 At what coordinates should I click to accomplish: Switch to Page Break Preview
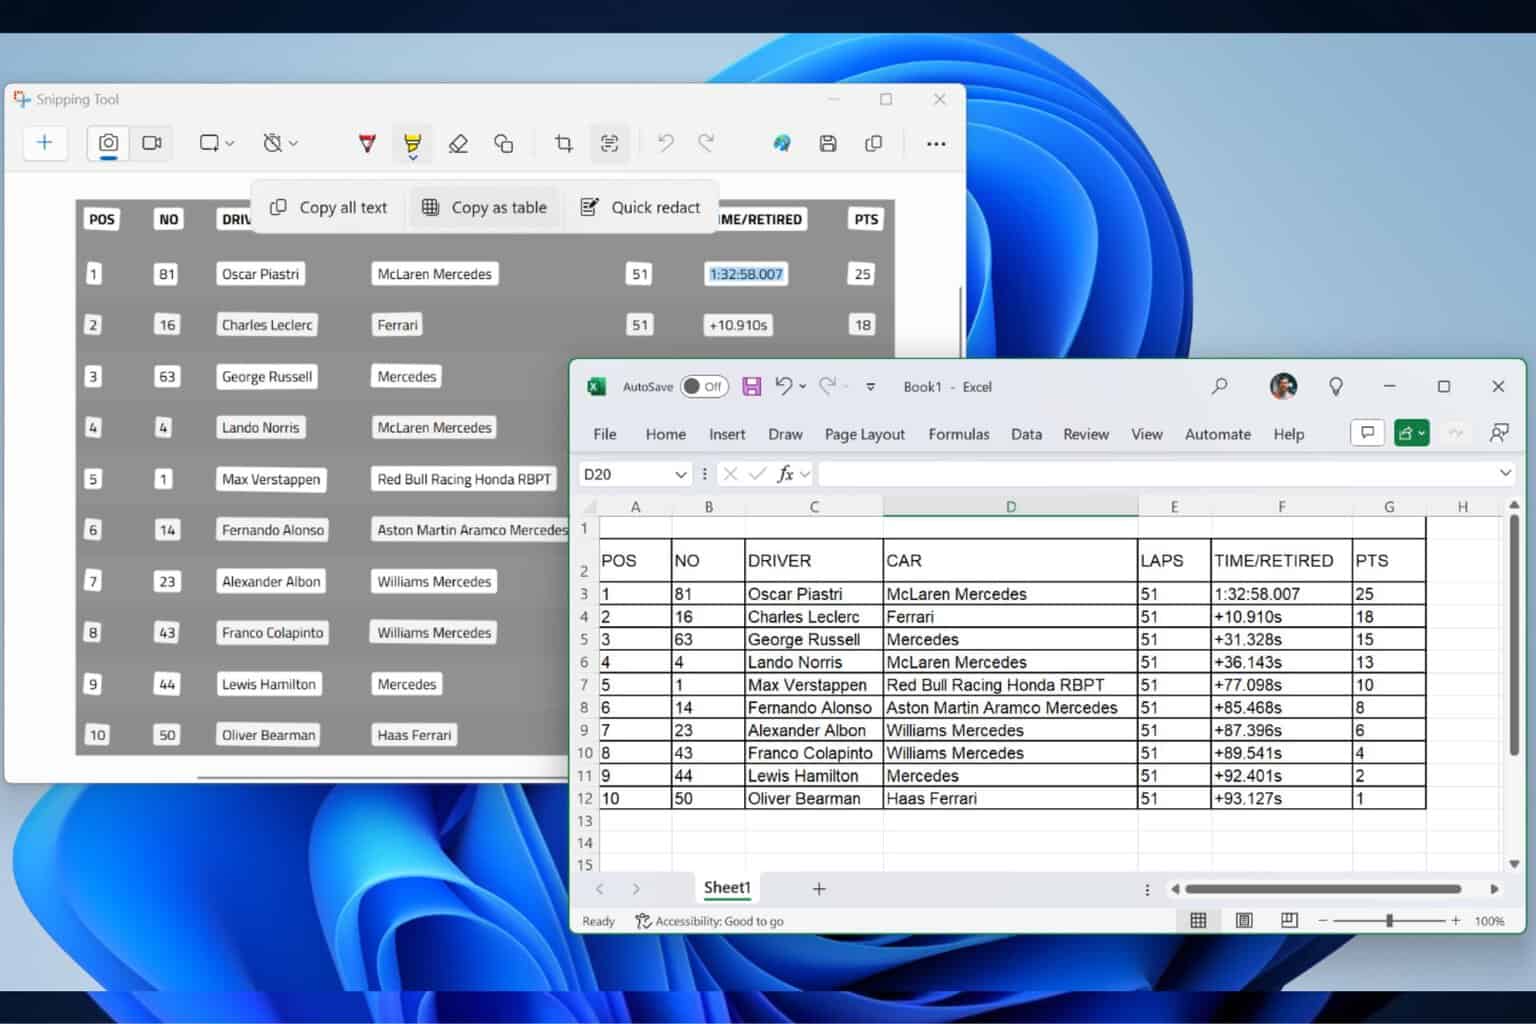click(1290, 920)
